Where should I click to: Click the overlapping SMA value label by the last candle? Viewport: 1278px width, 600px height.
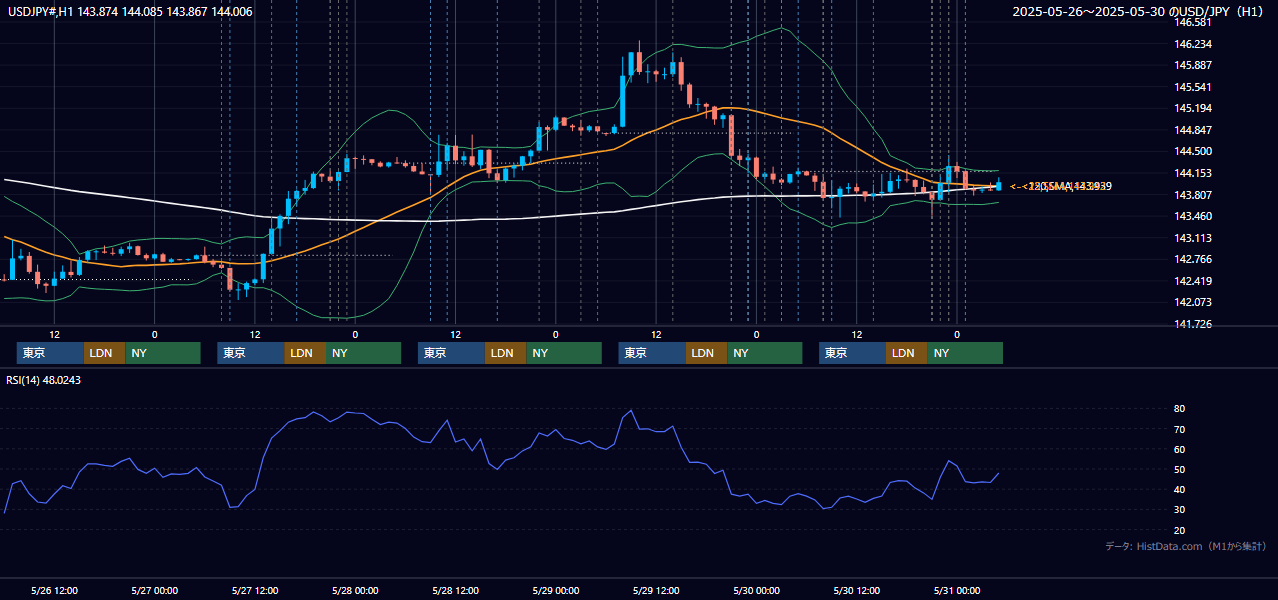click(x=1061, y=186)
